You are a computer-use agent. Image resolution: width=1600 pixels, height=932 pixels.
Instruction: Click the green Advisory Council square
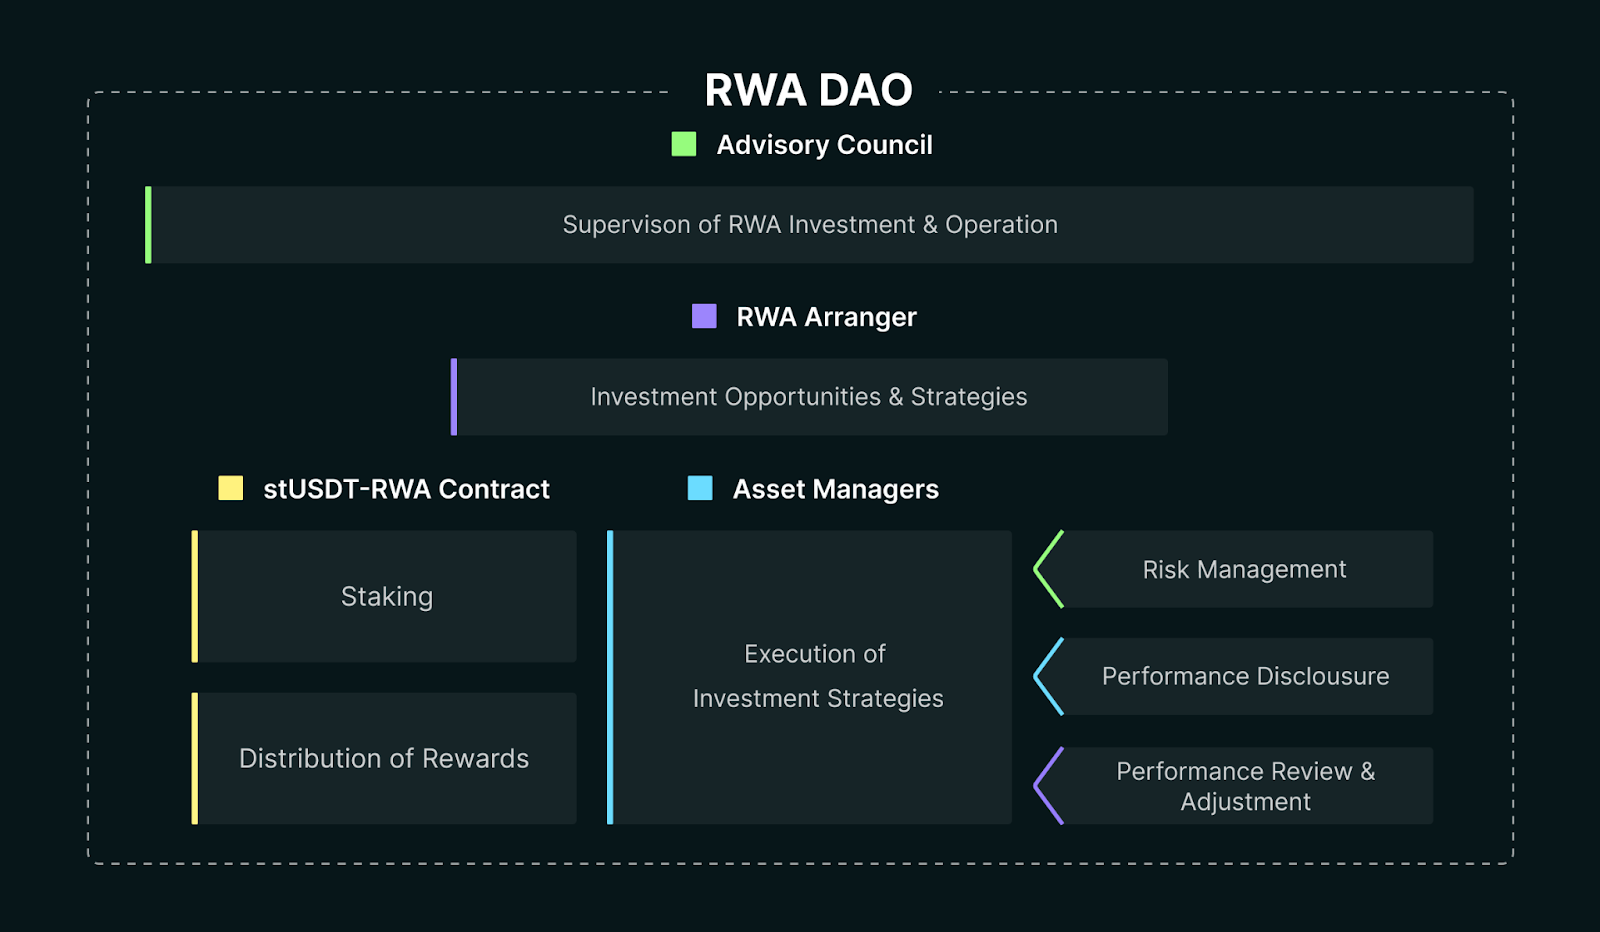[684, 144]
